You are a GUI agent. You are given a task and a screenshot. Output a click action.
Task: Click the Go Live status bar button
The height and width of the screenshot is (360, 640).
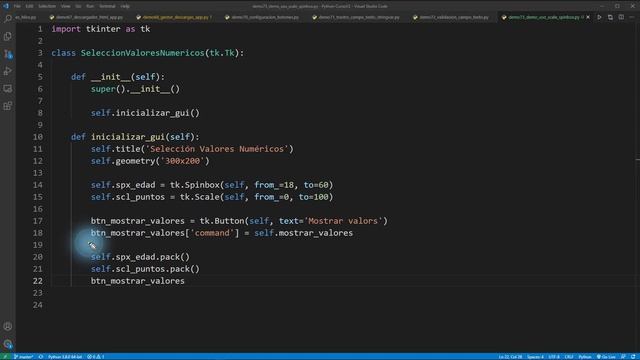click(606, 357)
